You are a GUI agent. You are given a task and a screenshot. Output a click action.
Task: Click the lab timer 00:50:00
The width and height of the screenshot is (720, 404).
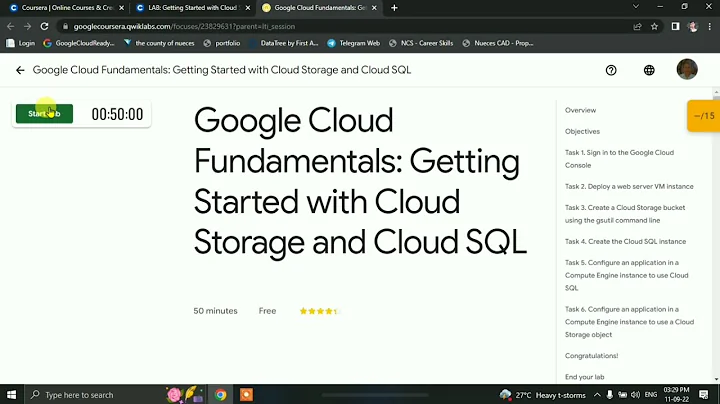117,114
